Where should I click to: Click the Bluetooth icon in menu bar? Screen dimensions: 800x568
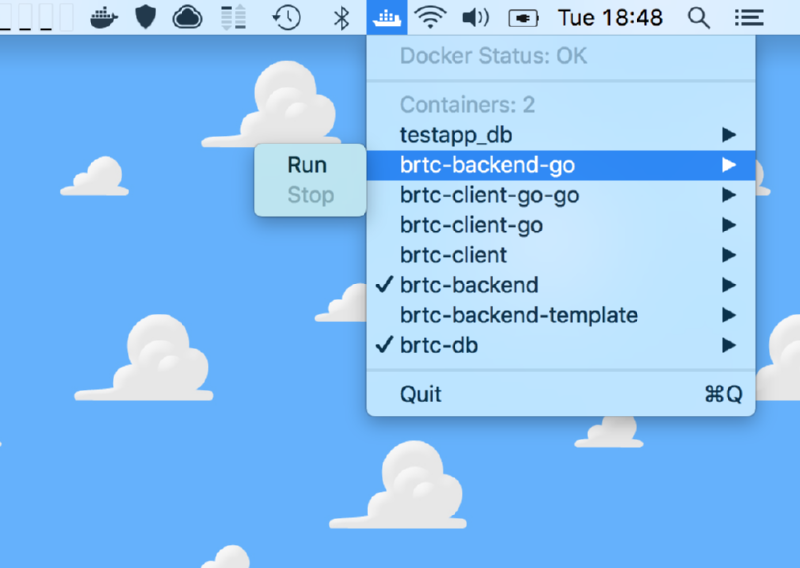(x=341, y=18)
